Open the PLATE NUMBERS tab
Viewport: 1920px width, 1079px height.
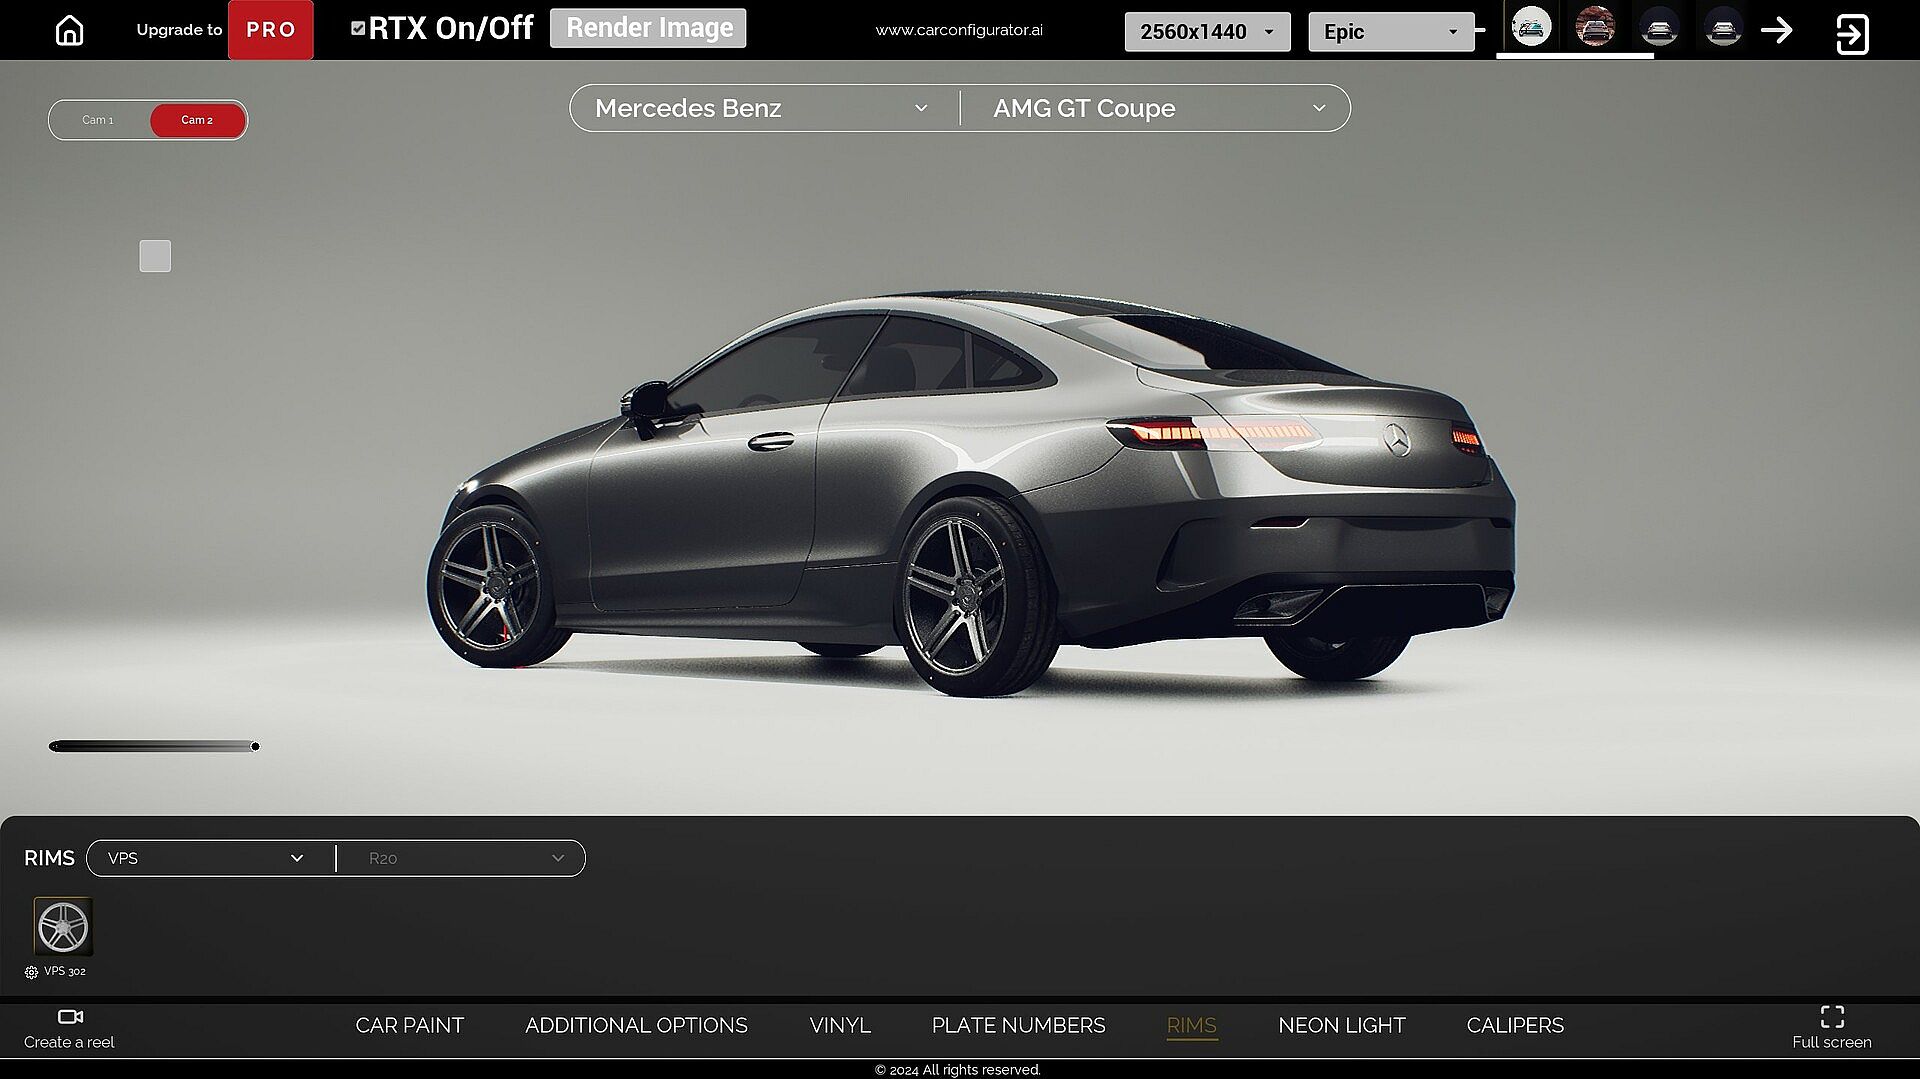(x=1018, y=1025)
